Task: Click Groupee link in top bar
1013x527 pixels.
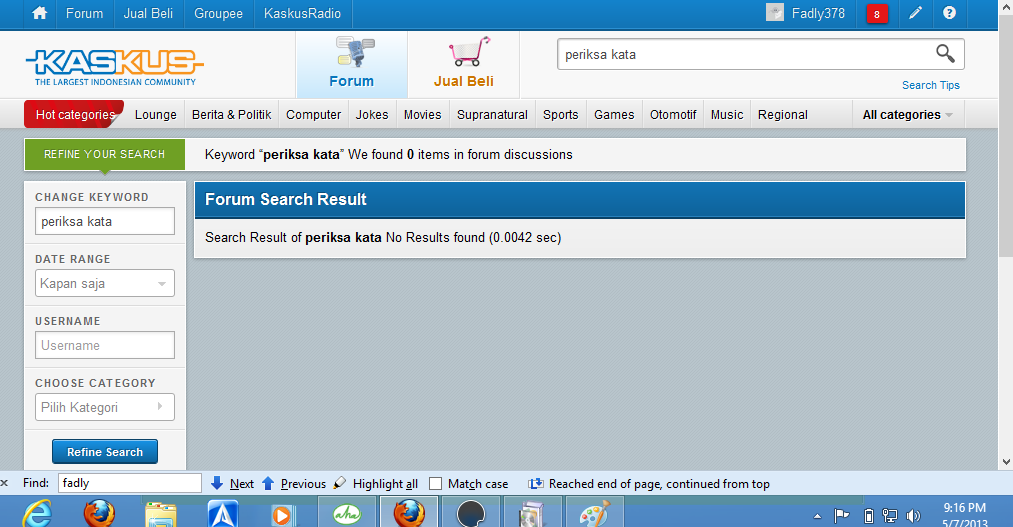Action: (218, 13)
